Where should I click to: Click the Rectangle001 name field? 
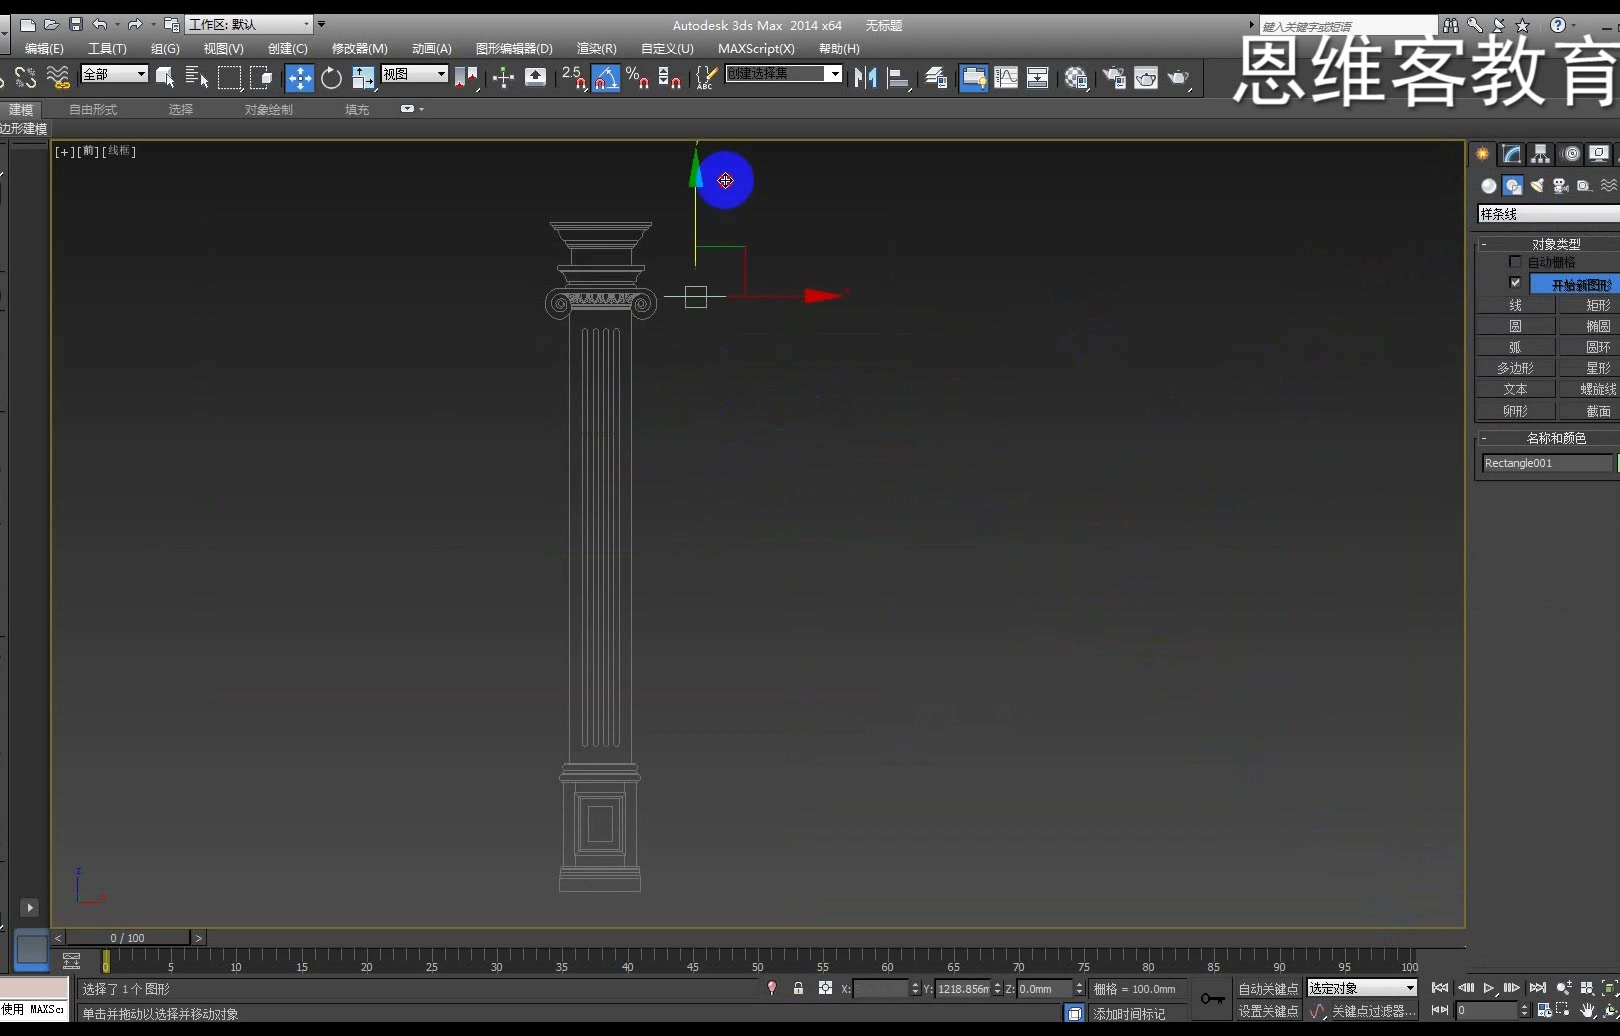(1545, 462)
